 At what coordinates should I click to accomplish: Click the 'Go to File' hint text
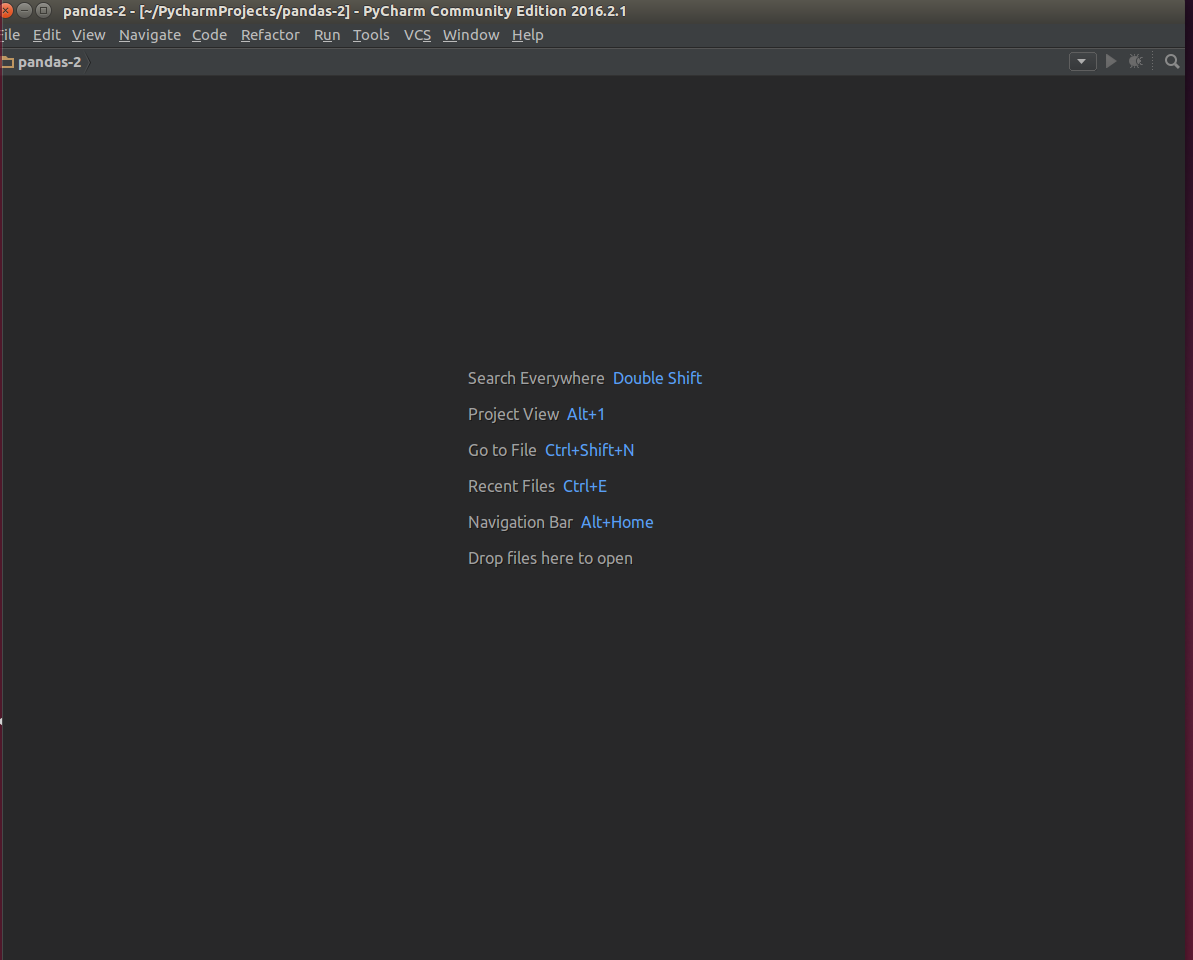502,450
